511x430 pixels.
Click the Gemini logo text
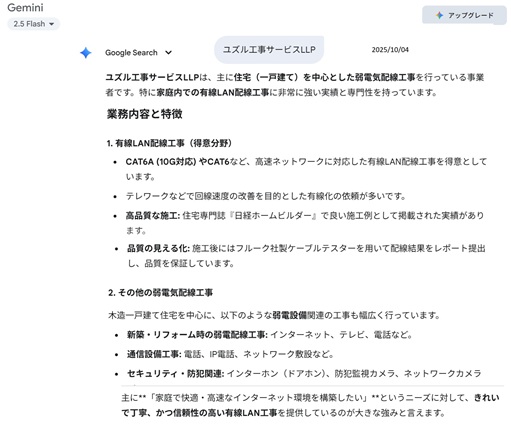tap(25, 8)
